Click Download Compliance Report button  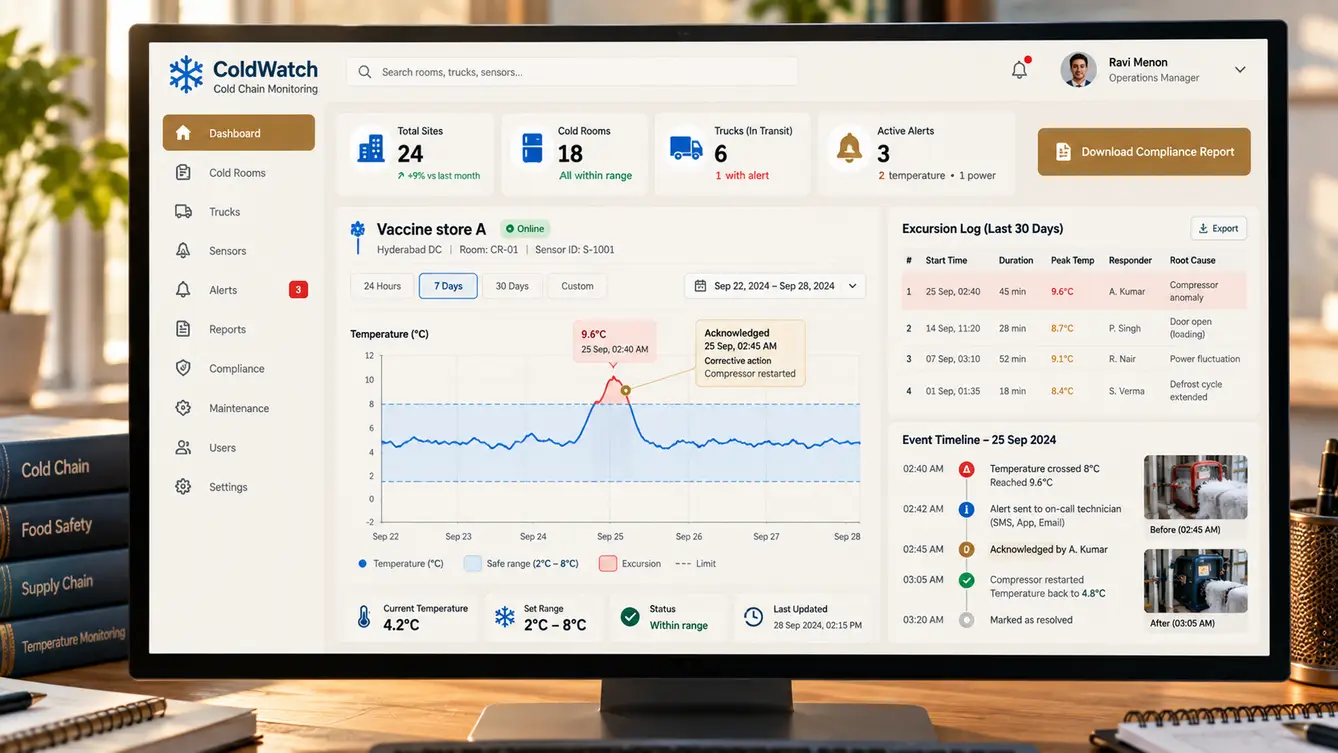1144,152
